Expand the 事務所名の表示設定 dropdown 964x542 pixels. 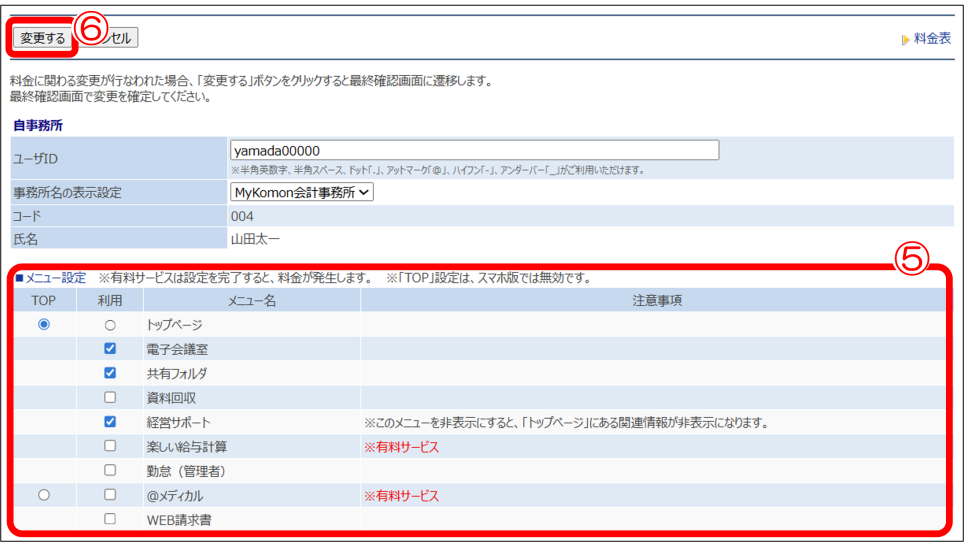pos(302,192)
